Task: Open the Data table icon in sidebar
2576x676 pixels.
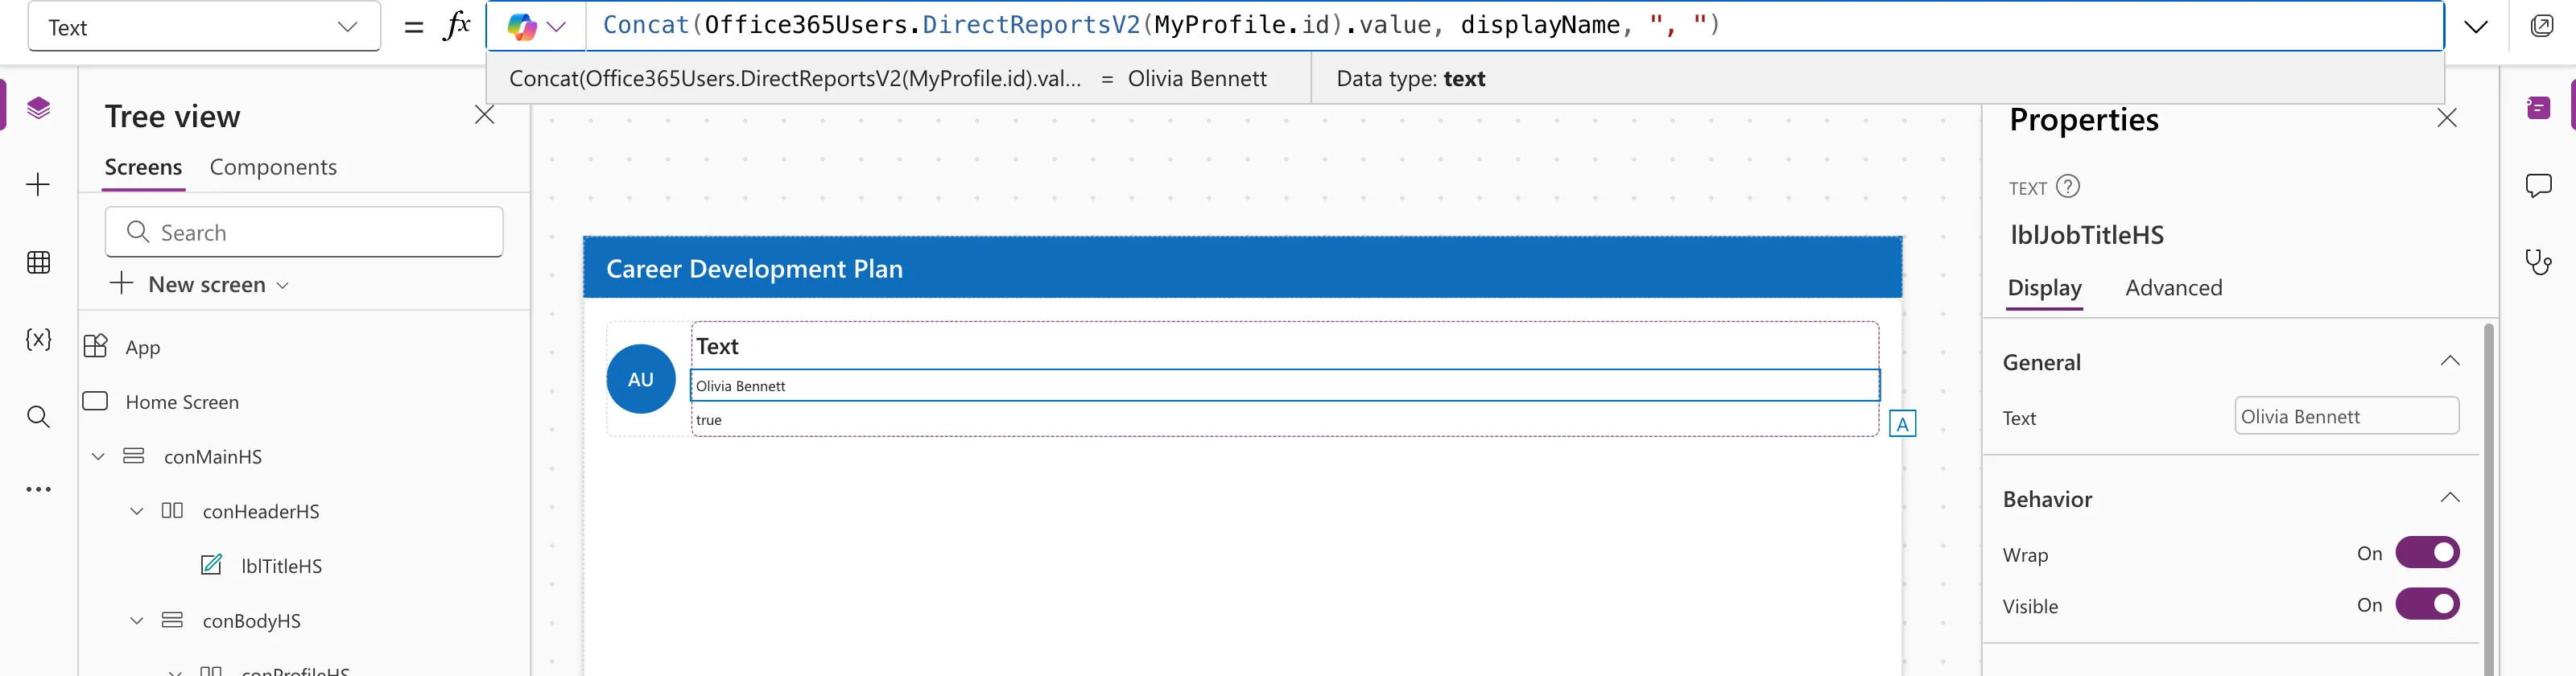Action: point(38,263)
